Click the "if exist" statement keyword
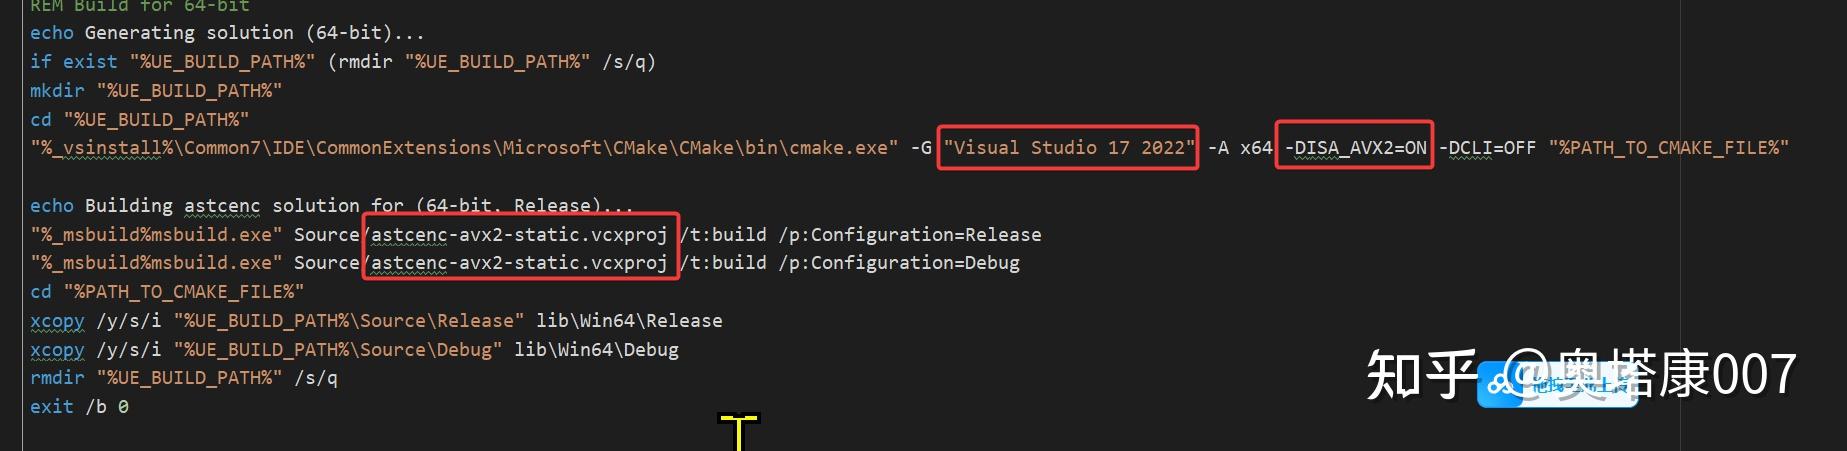This screenshot has height=451, width=1847. click(73, 62)
